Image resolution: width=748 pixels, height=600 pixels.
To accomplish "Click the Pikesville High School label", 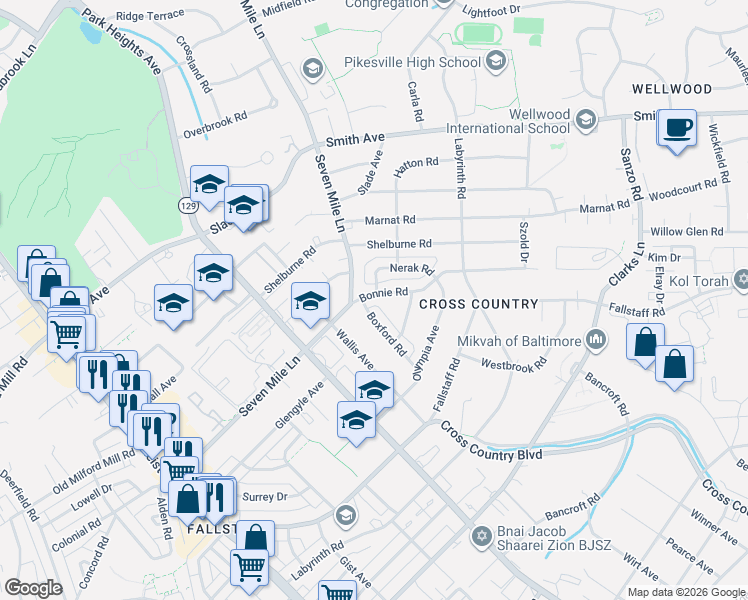I will tap(412, 62).
